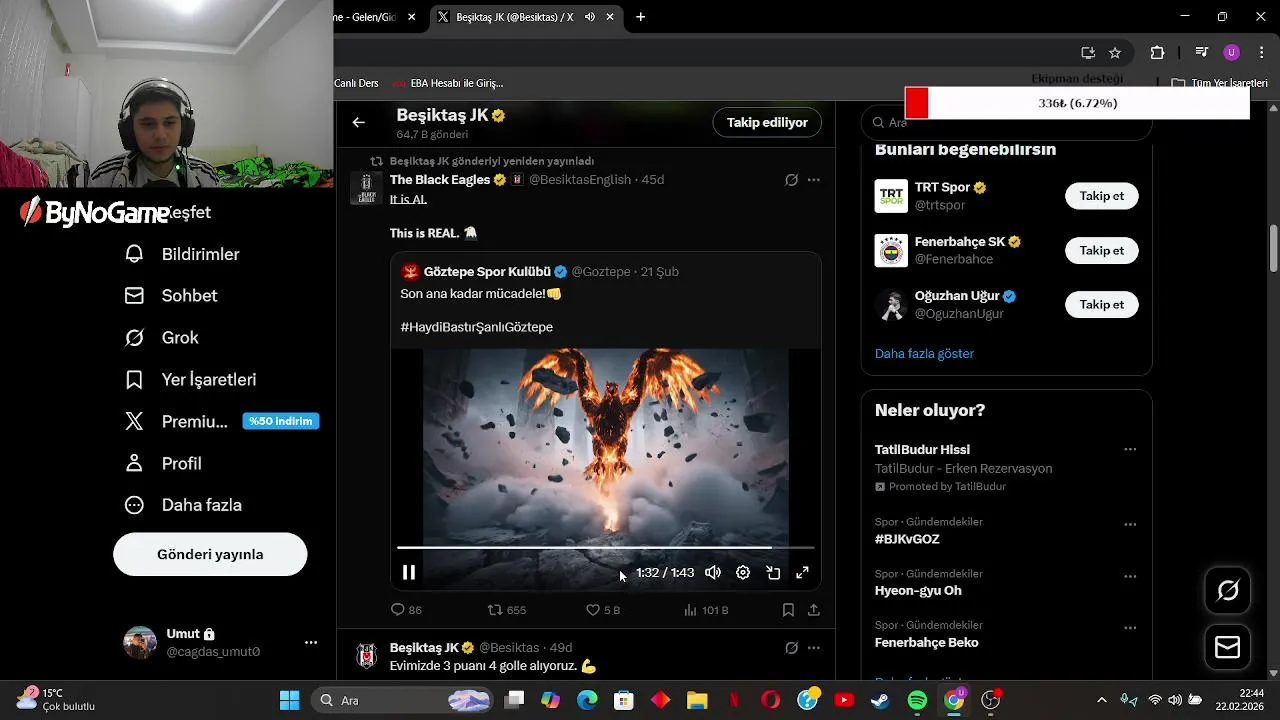Open the floating messages envelope button

point(1227,648)
